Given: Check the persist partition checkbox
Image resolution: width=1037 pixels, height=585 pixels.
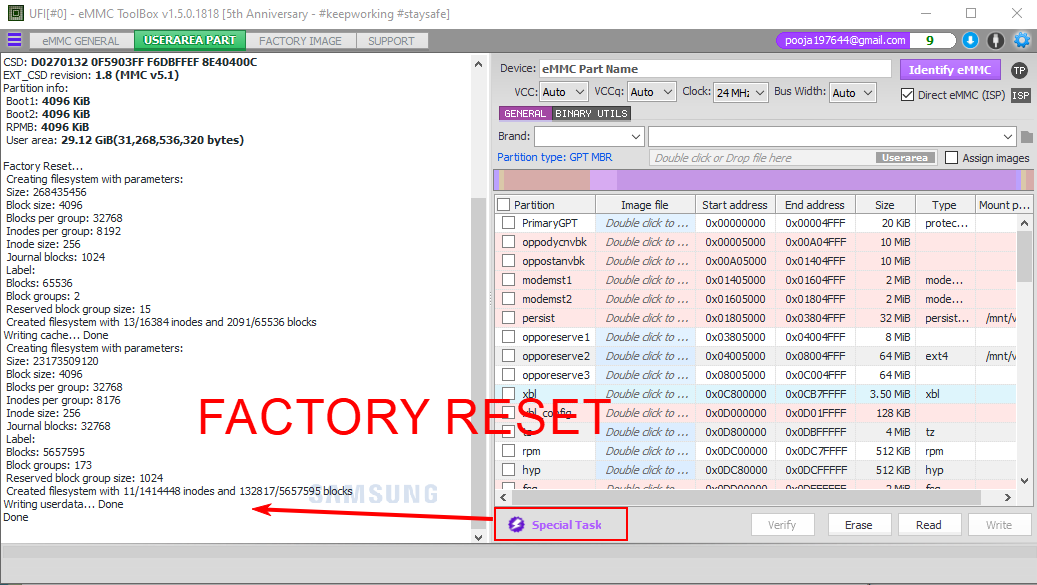Looking at the screenshot, I should [508, 318].
